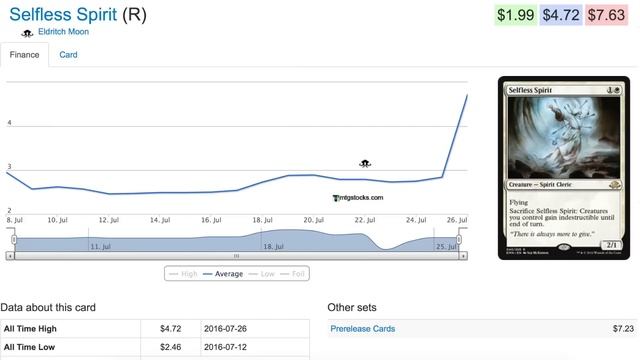Click the scrollbar left arrow under chart
Viewport: 640px width, 360px height.
pyautogui.click(x=10, y=256)
